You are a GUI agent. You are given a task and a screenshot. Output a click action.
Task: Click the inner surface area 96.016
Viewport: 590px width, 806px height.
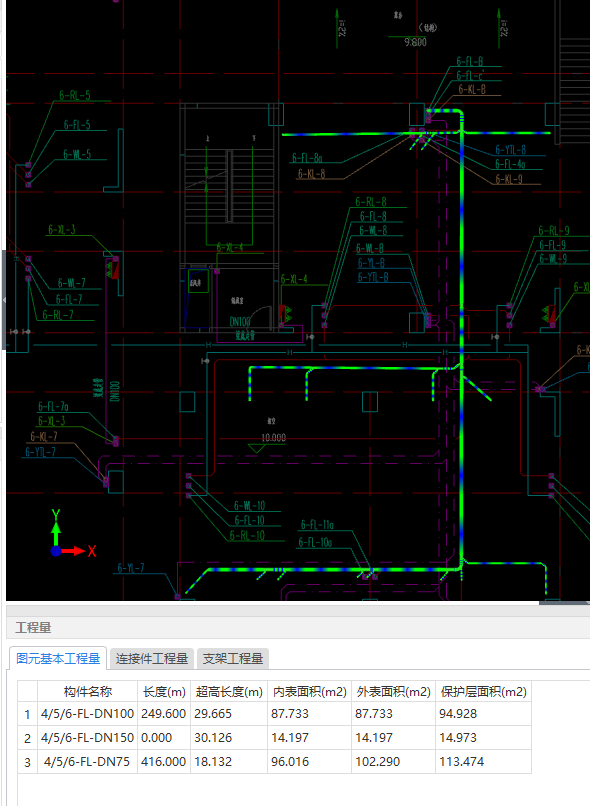(x=290, y=761)
